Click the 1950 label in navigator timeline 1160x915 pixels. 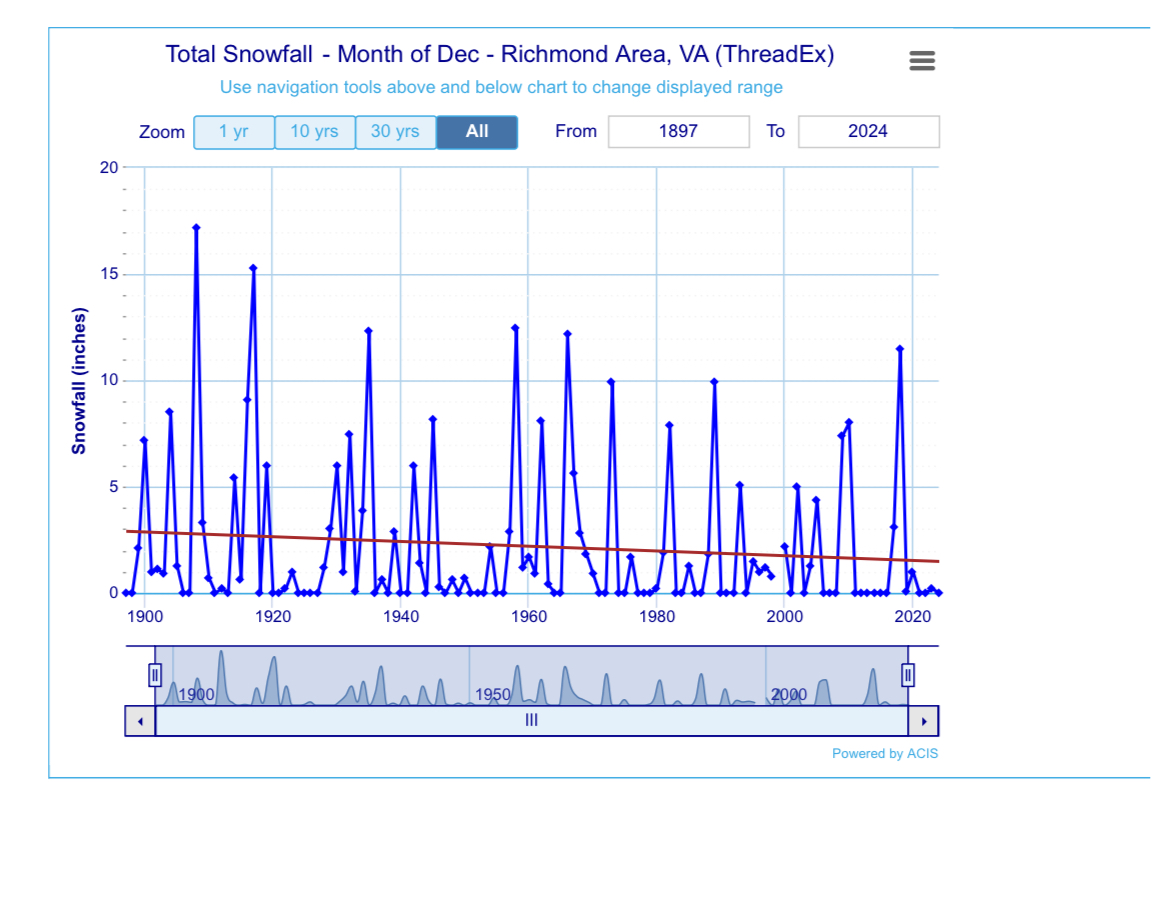[x=492, y=695]
